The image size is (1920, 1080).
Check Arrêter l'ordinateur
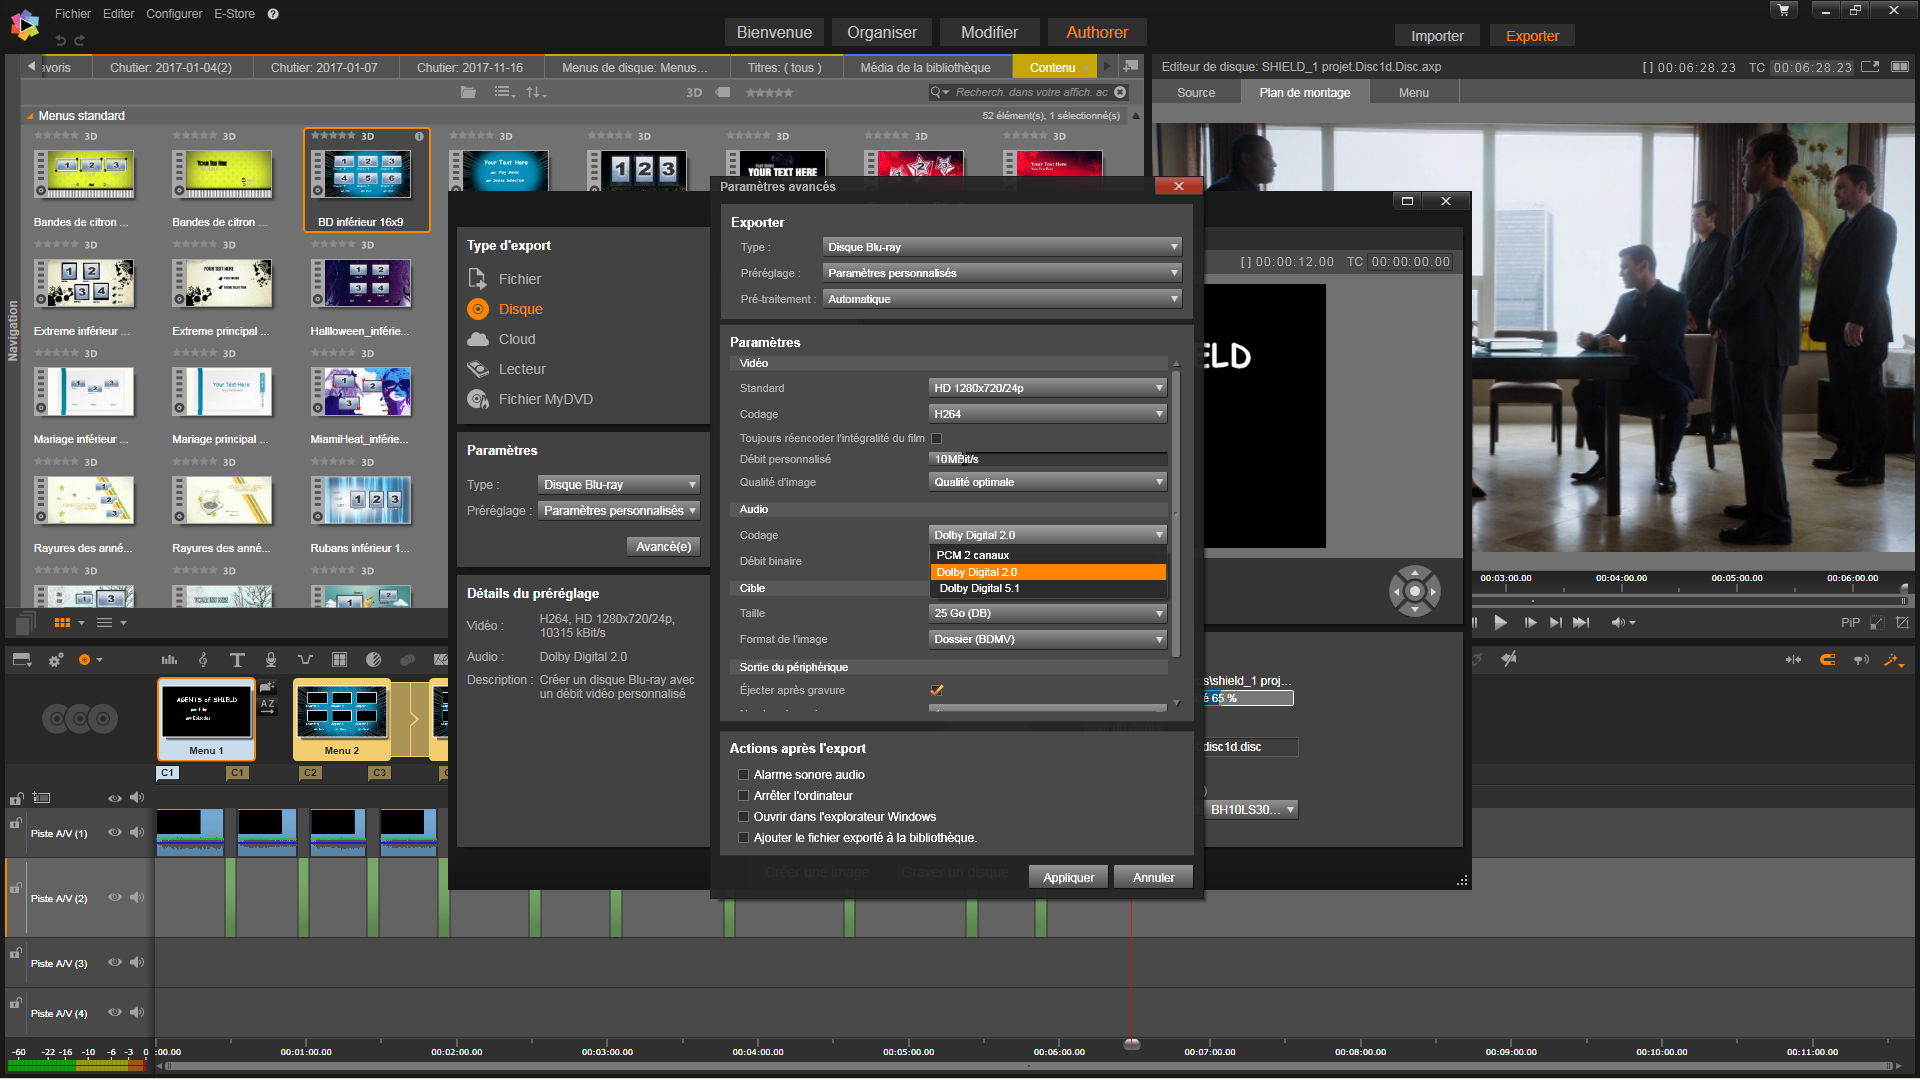tap(743, 795)
